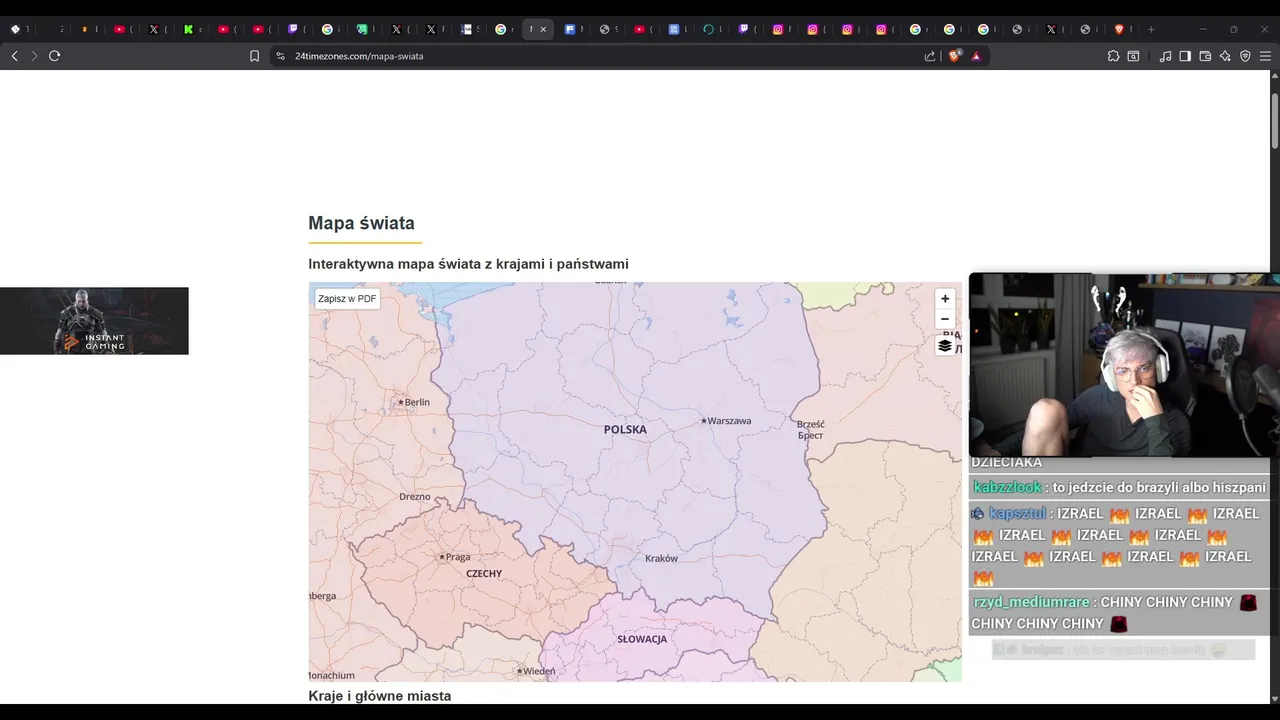
Task: Click Drezno on the map
Action: pyautogui.click(x=415, y=497)
